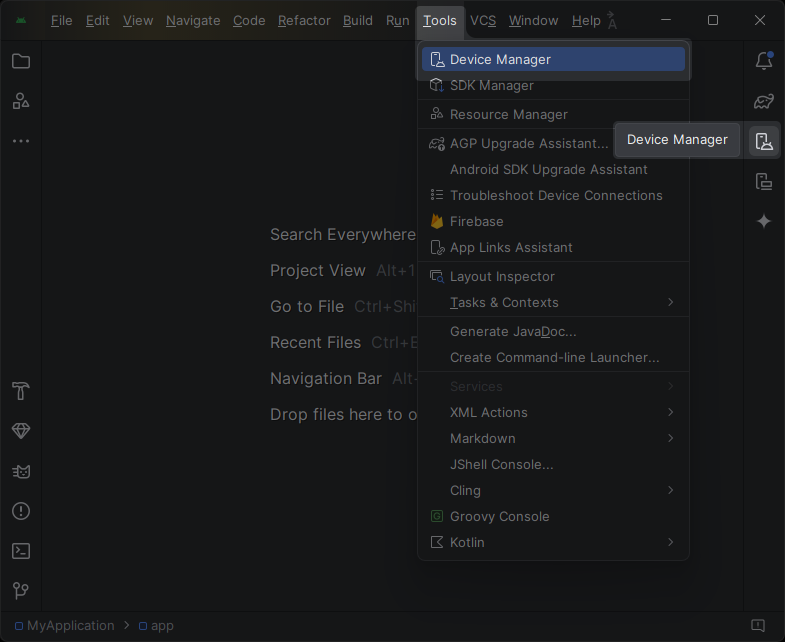Choose SDK Manager menu entry
The width and height of the screenshot is (785, 642).
553,85
